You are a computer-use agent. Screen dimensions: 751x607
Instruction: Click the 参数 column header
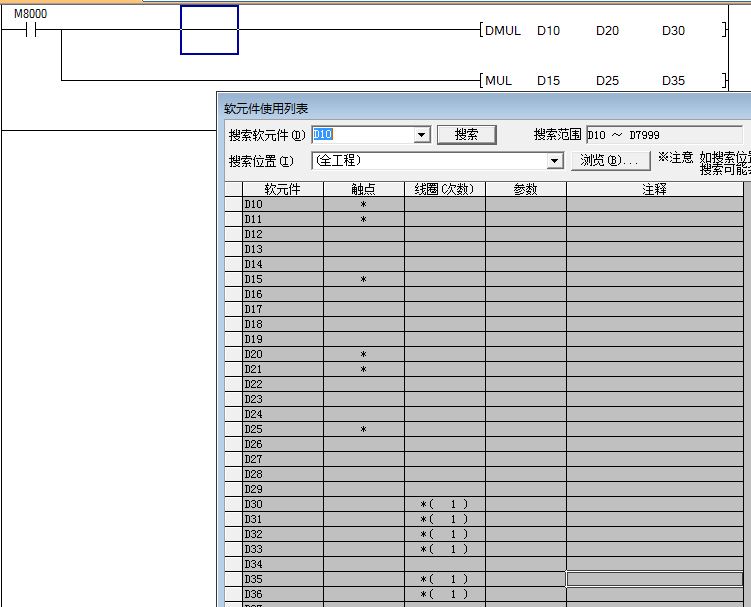click(525, 189)
